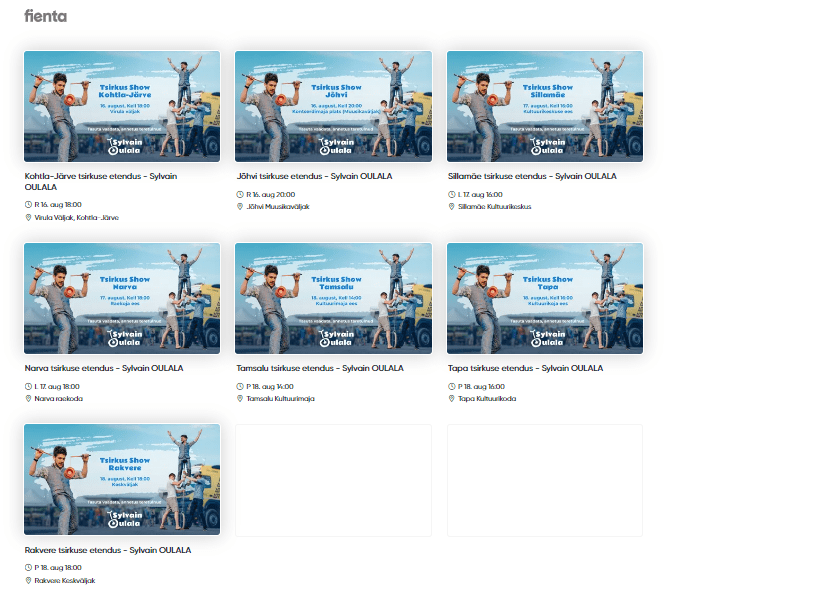Select the Tsirkus Show Tamsalu poster image
819x590 pixels.
tap(333, 298)
